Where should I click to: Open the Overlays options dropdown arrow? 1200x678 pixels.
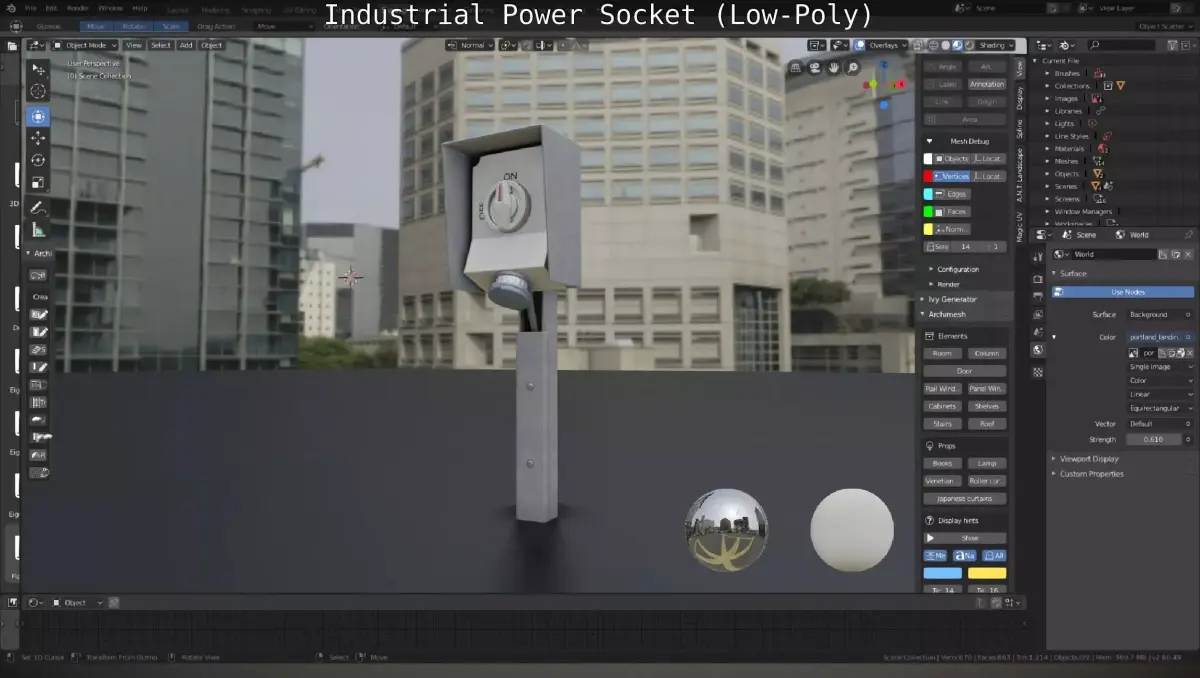[x=905, y=45]
